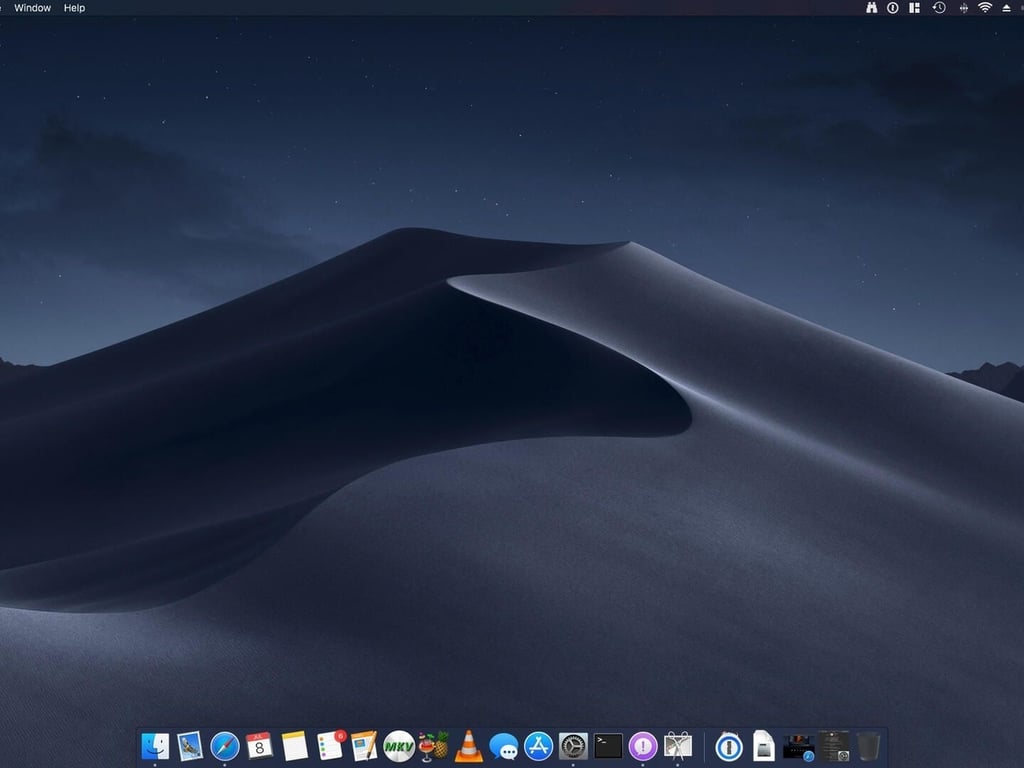Screen dimensions: 1024x768
Task: Open the purple Feedback Assistant icon
Action: click(643, 746)
